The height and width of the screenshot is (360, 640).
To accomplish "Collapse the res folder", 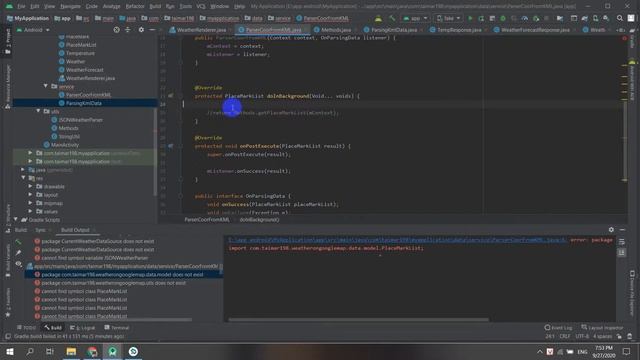I will 23,178.
